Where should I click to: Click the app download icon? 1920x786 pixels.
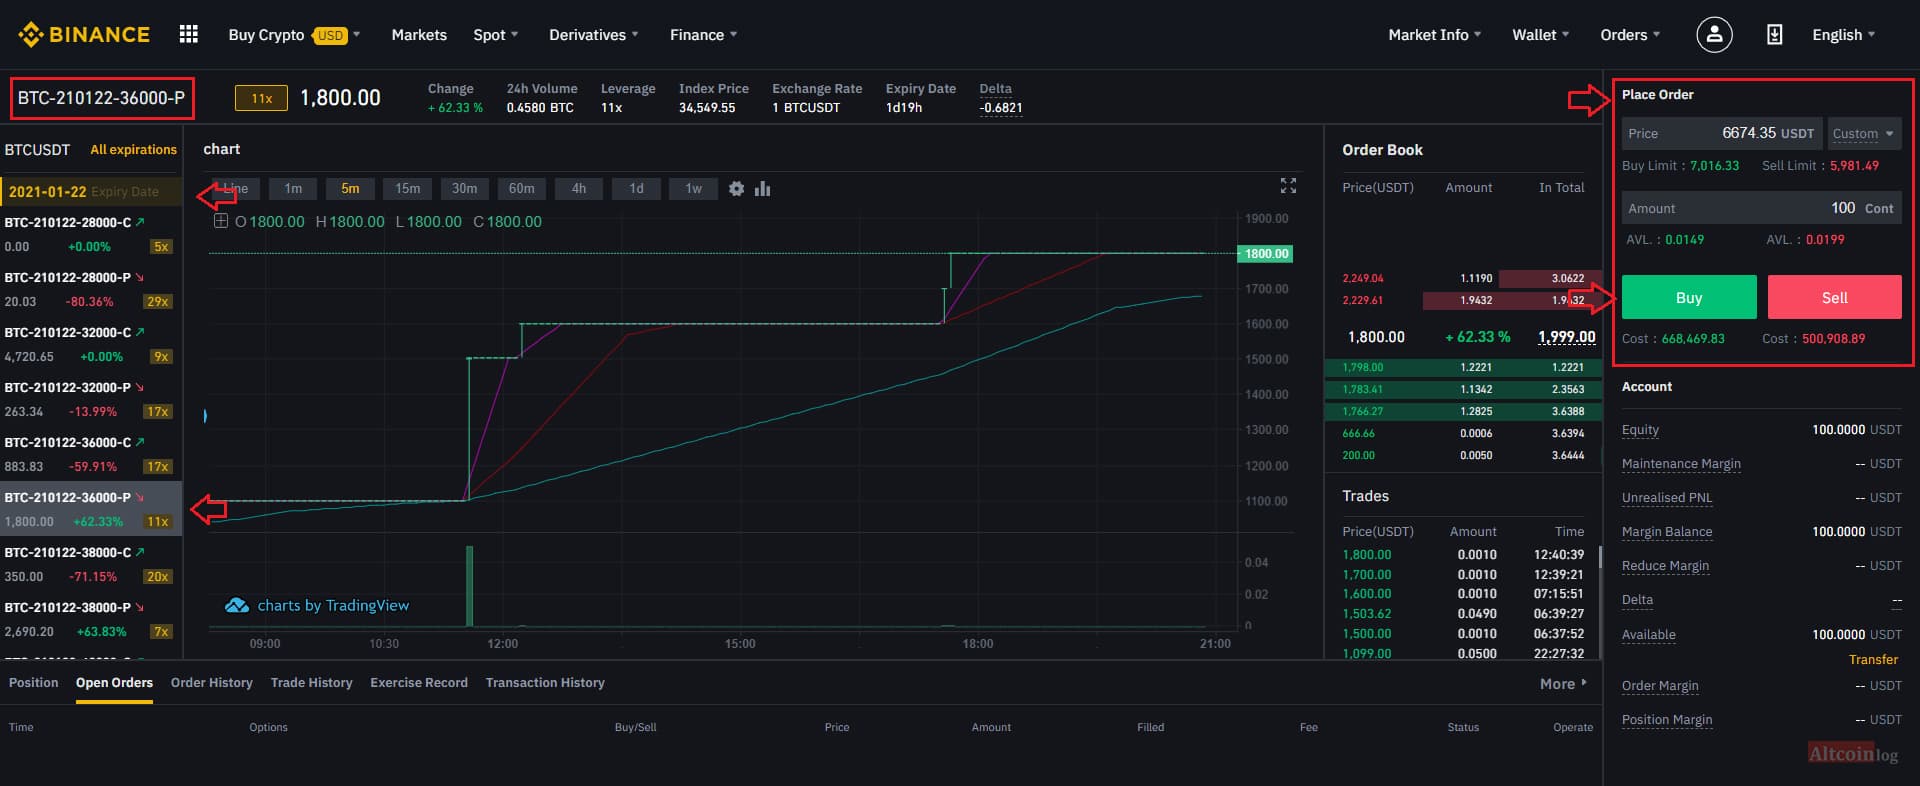pos(1774,35)
